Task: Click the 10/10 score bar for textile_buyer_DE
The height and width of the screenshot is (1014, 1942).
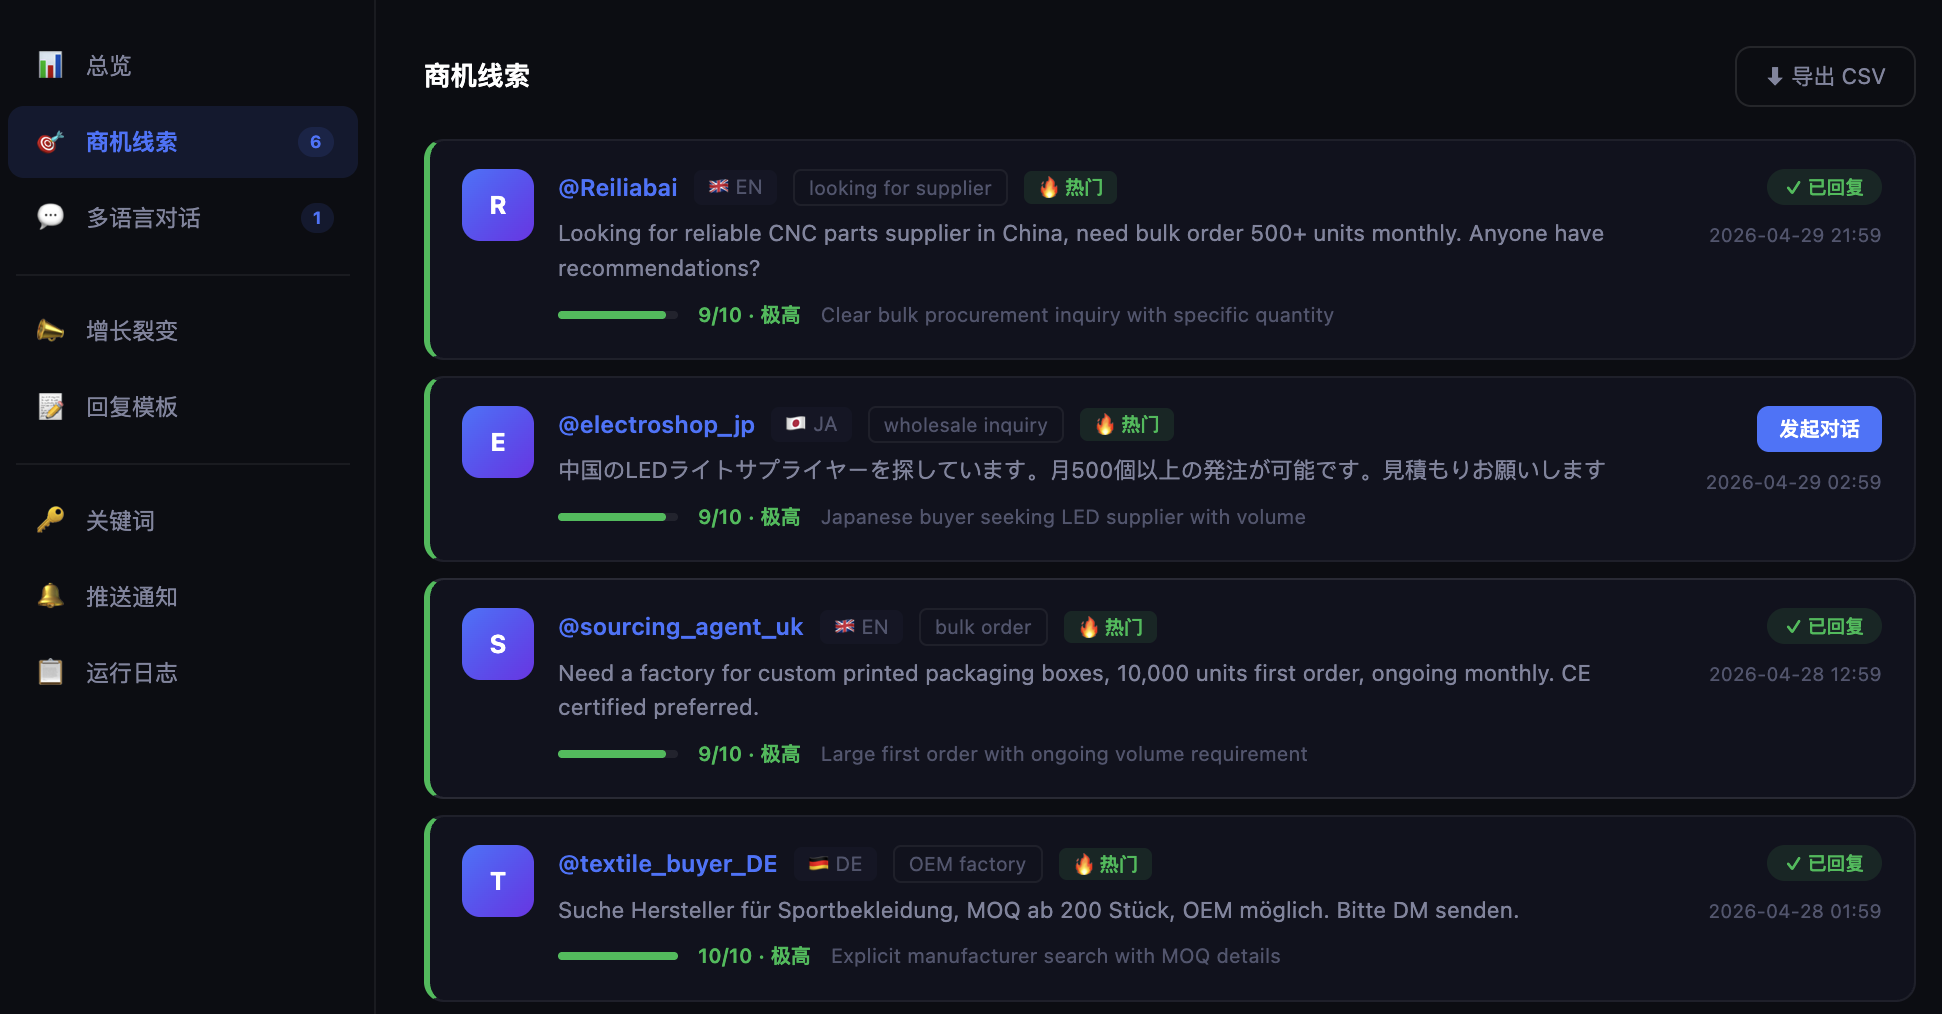Action: pos(618,956)
